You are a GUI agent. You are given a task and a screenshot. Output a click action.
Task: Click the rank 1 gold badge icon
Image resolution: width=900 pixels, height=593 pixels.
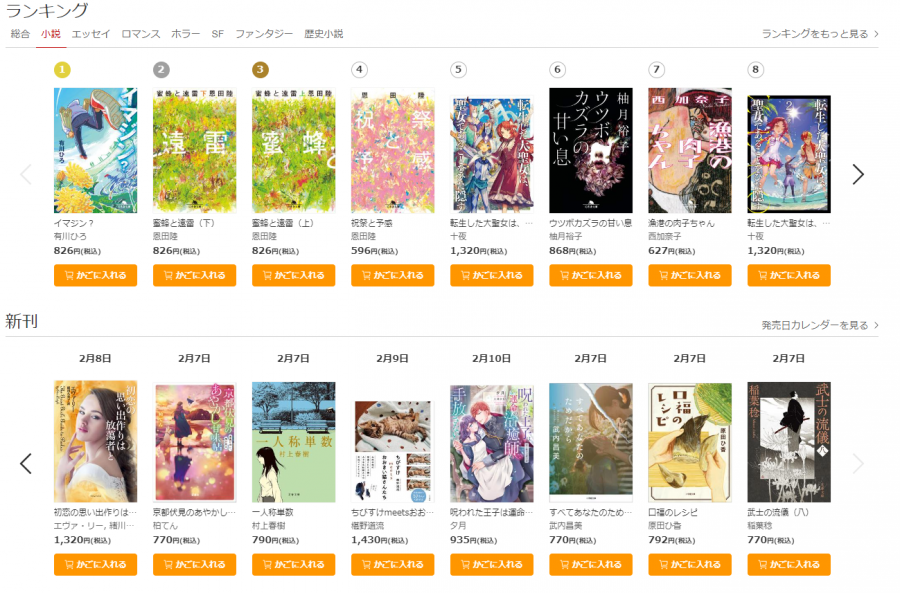point(62,70)
